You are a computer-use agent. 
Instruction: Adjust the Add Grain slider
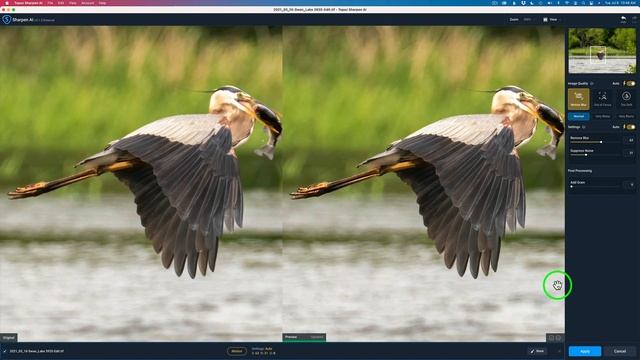594,187
